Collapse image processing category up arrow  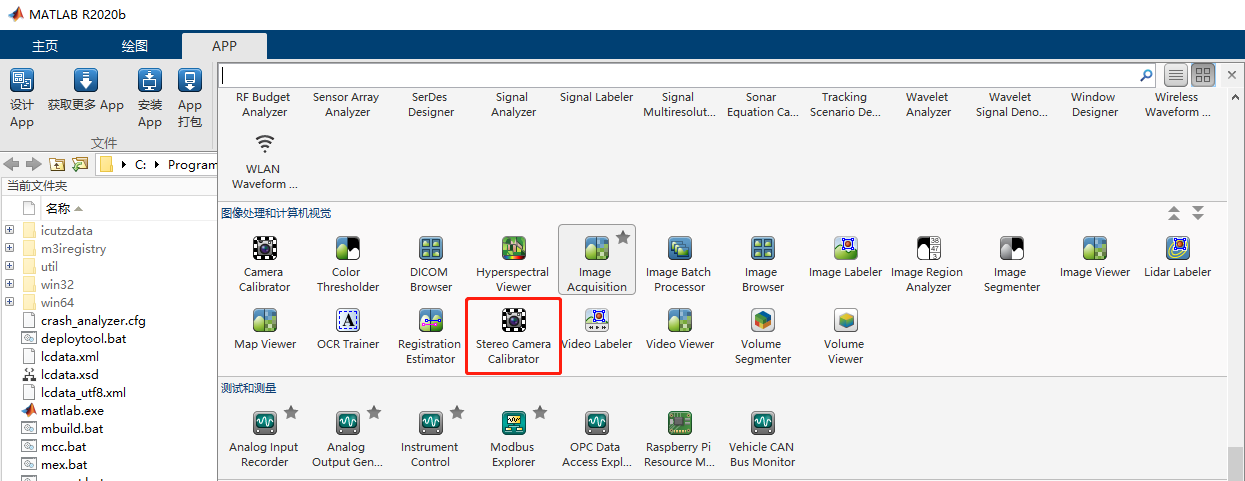point(1175,213)
